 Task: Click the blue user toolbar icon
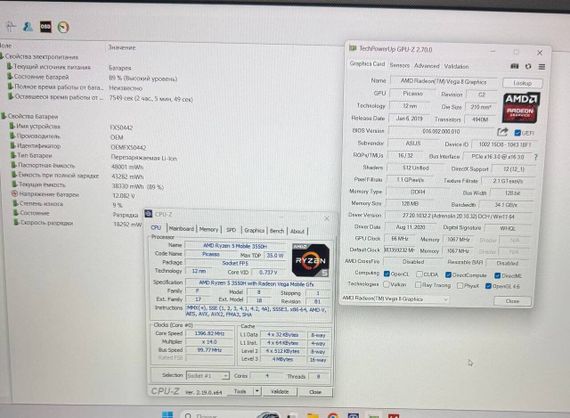(28, 26)
